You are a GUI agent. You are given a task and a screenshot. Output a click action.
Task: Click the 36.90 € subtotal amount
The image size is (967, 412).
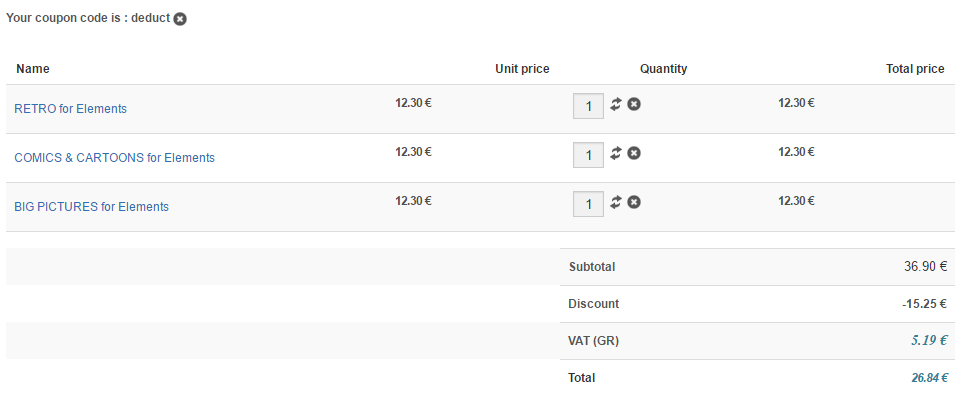point(925,267)
